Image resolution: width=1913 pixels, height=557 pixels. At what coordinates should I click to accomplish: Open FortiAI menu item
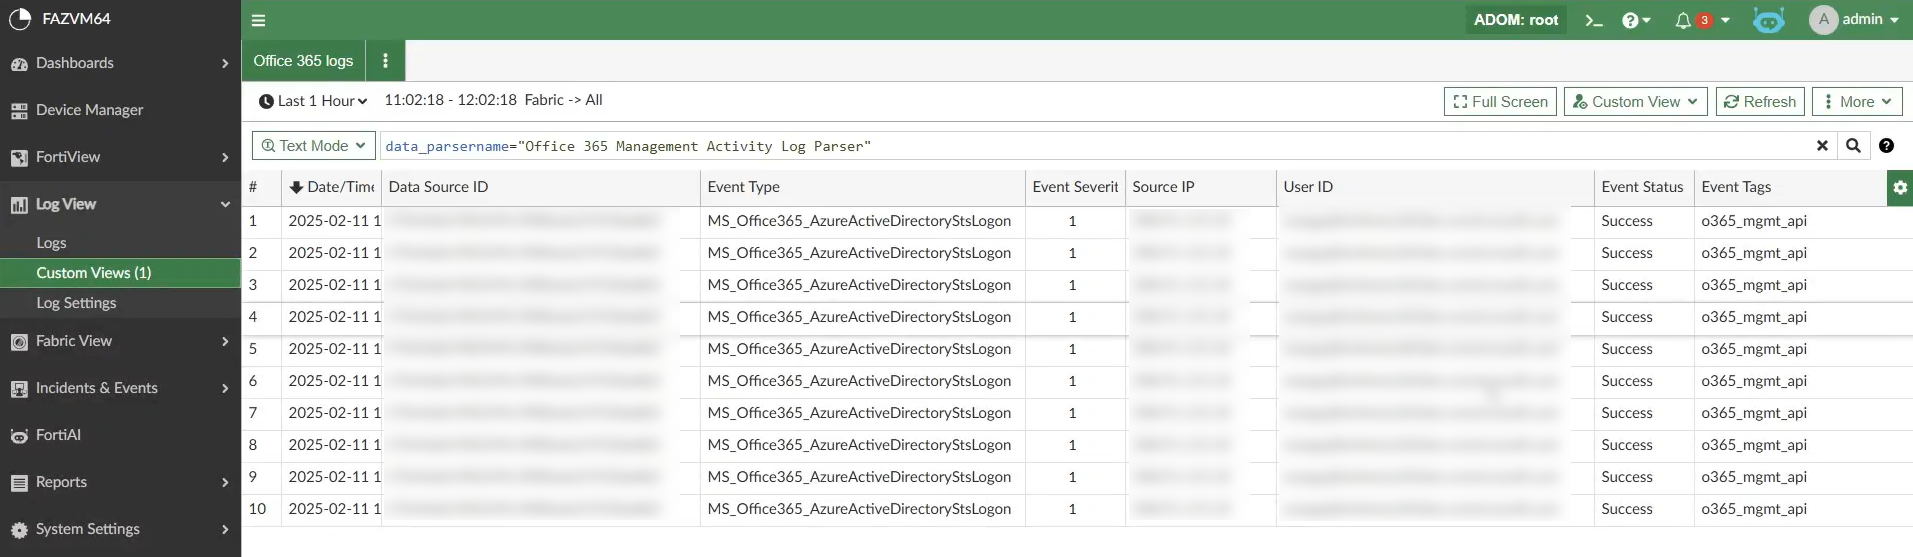point(120,435)
